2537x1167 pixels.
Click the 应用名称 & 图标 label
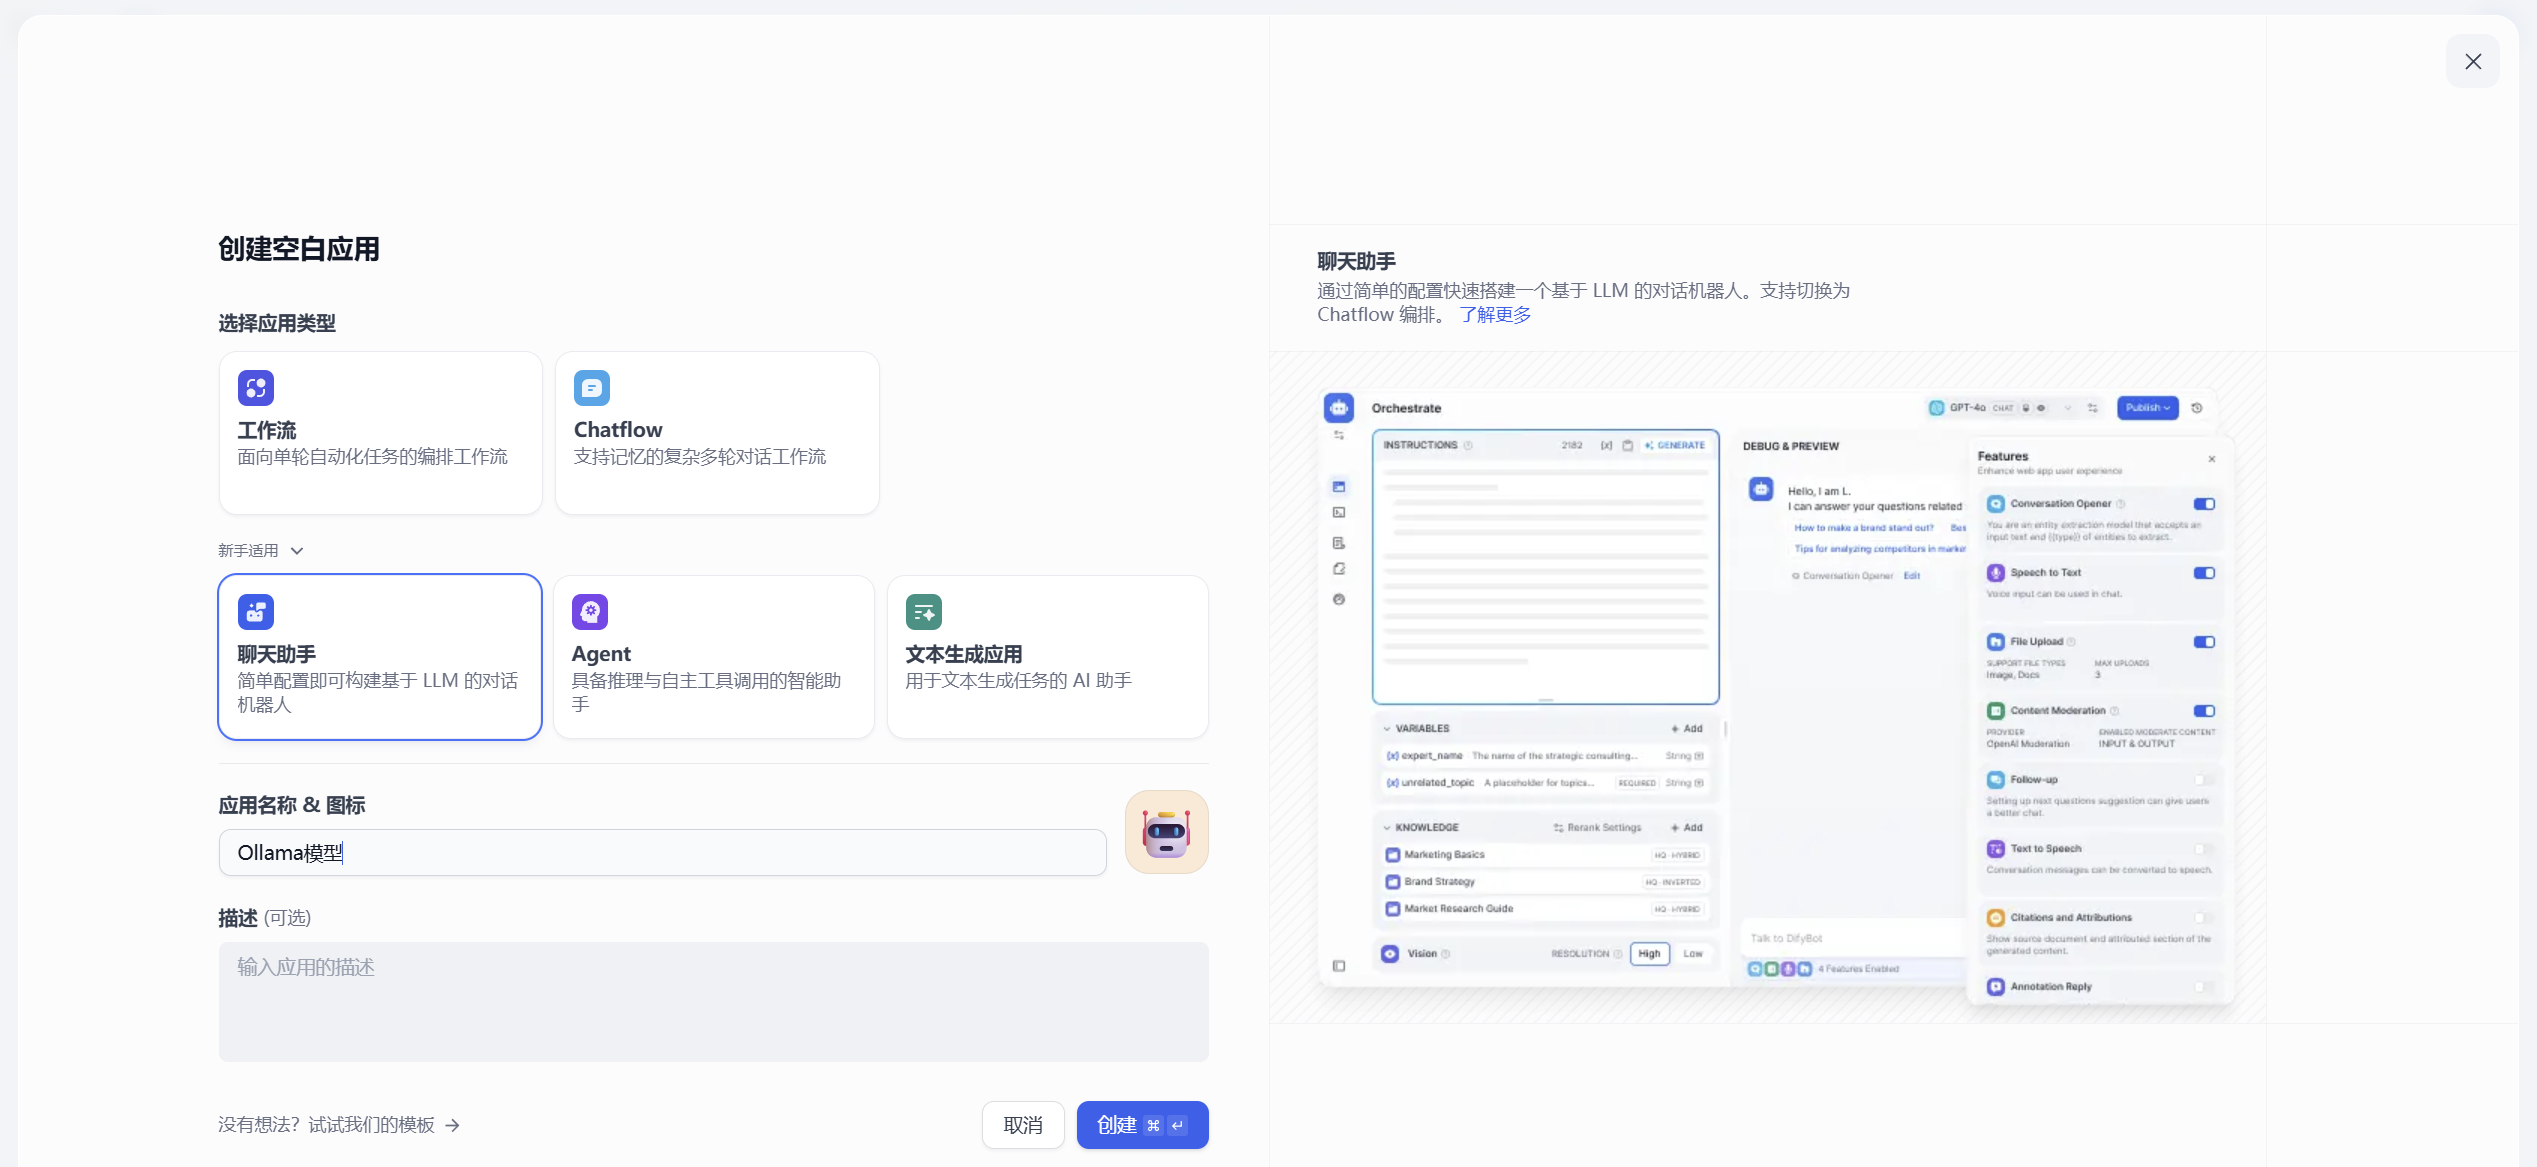[x=292, y=805]
